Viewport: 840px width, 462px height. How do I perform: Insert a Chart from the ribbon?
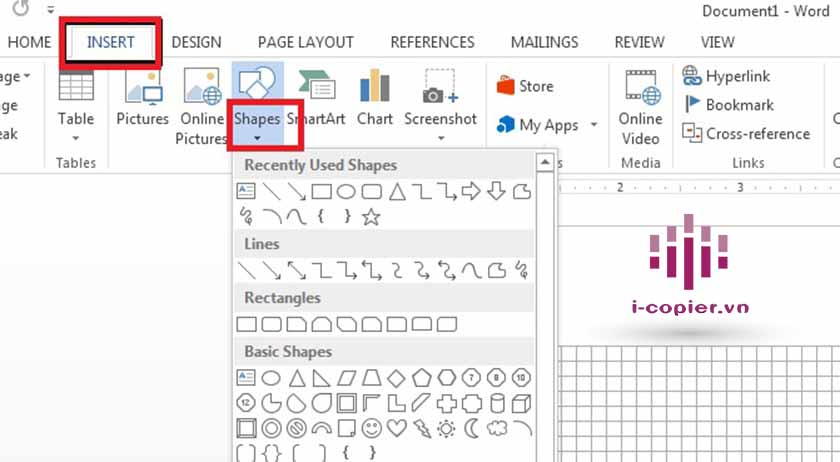375,99
